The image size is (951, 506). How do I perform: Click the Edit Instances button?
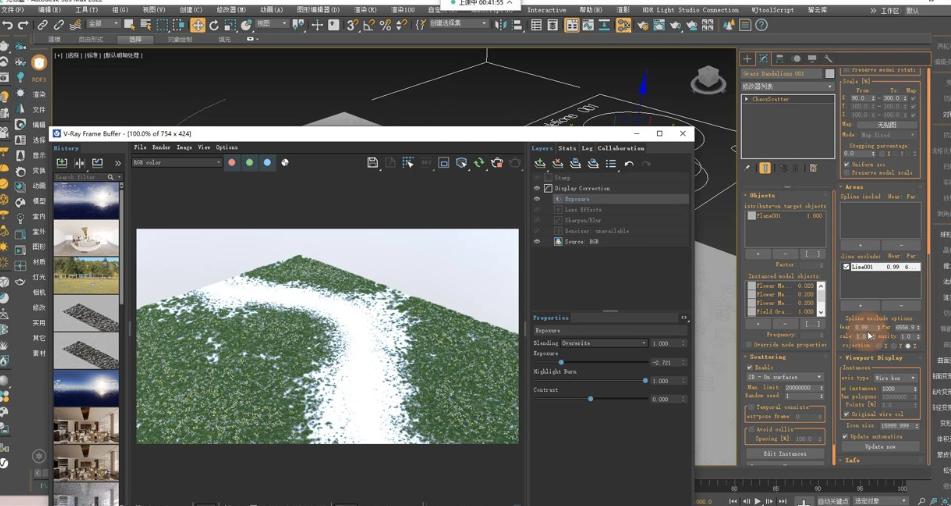pos(785,454)
